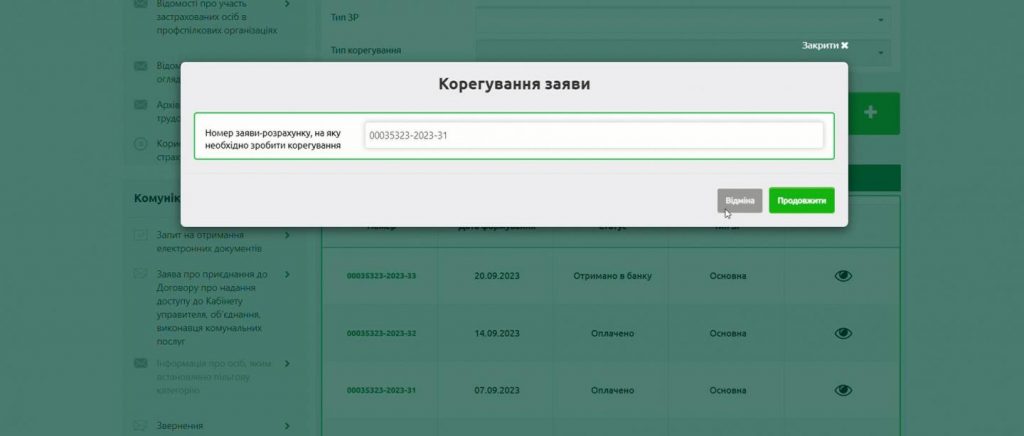
Task: Click eye icon in the 07.09.2023 row
Action: point(843,390)
